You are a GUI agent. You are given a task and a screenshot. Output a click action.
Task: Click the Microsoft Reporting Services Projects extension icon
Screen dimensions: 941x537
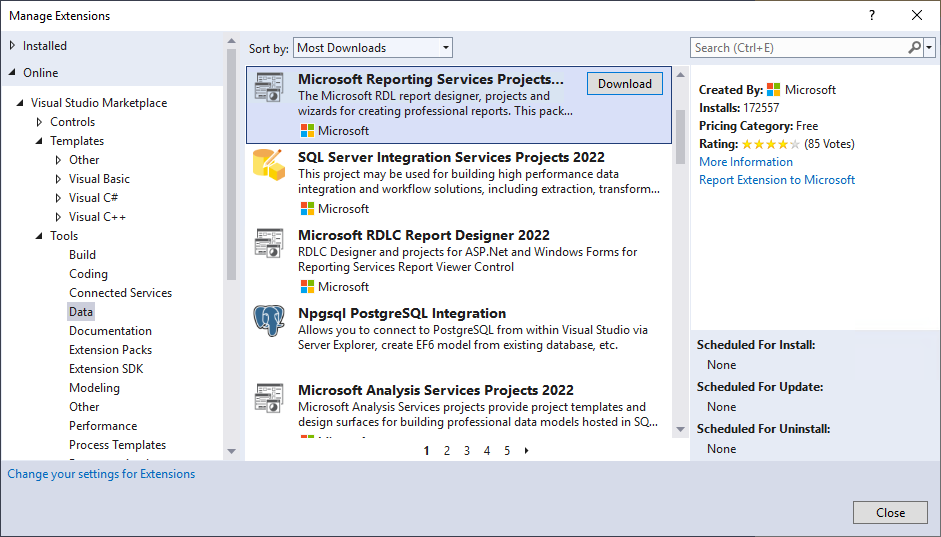click(x=268, y=88)
